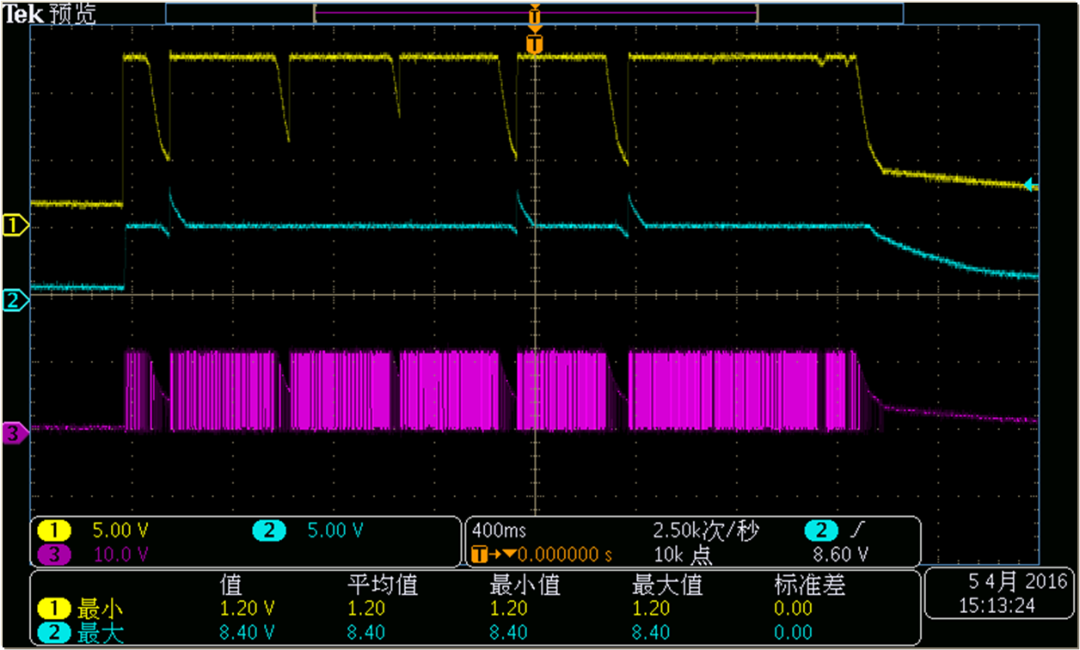The width and height of the screenshot is (1080, 650).
Task: Click channel 2's 0.00 standard deviation value
Action: click(793, 632)
